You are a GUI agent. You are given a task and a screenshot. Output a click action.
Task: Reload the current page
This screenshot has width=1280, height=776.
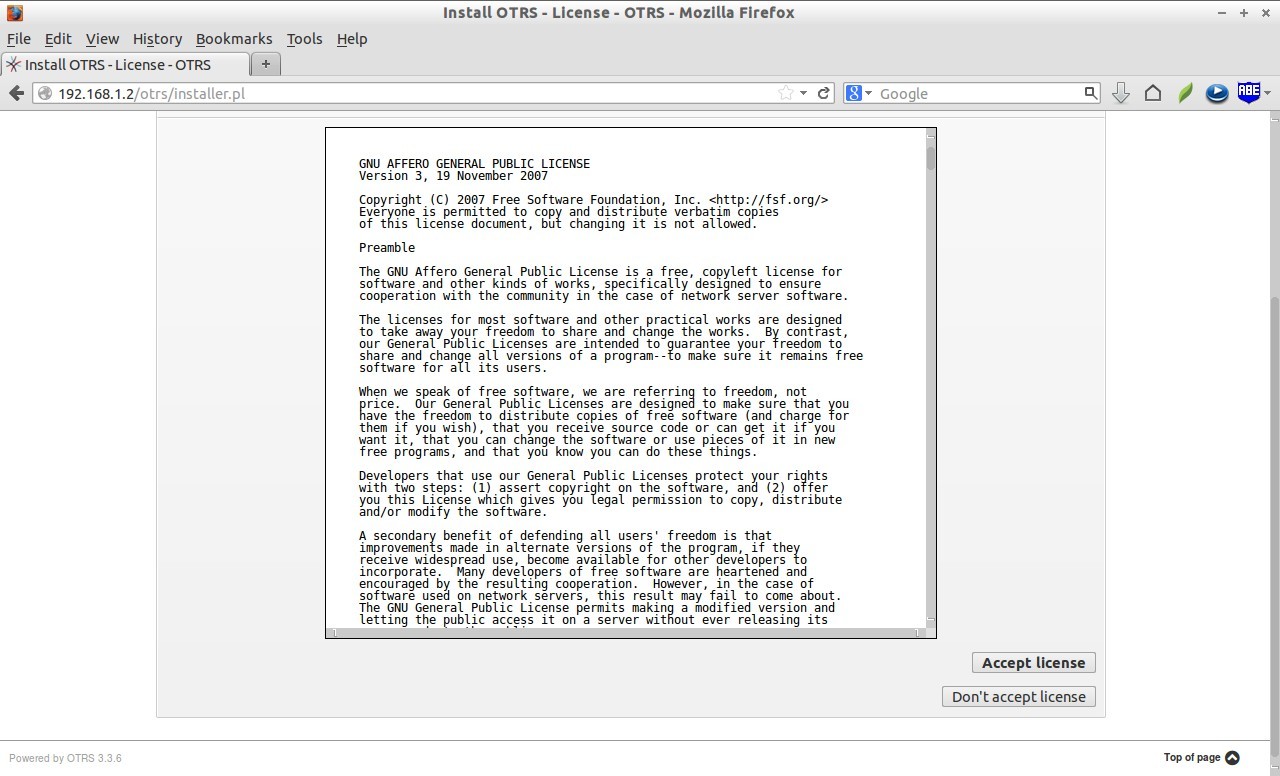824,93
